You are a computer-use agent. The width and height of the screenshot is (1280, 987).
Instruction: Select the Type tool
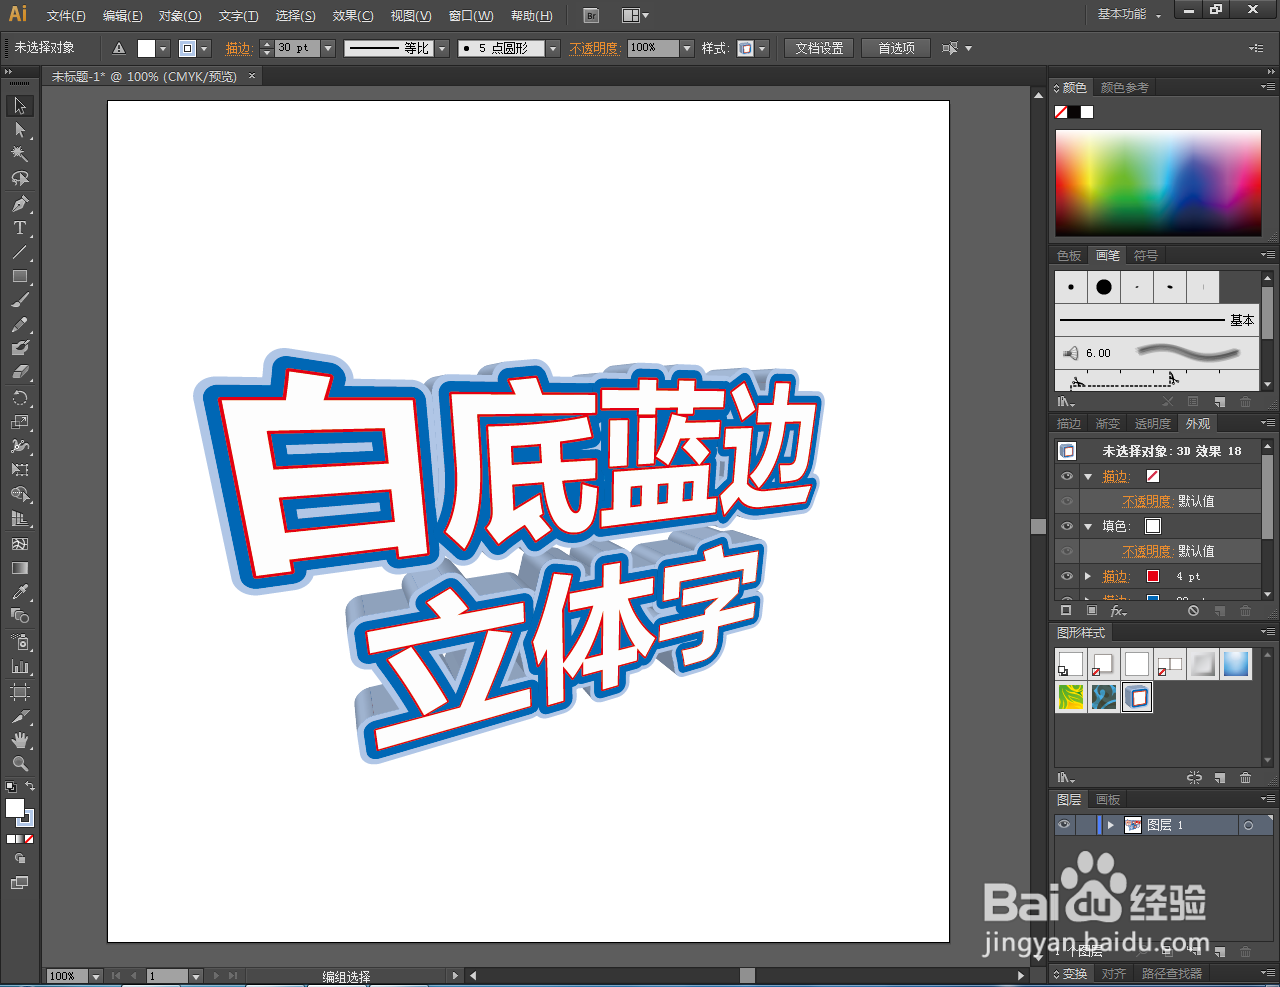(x=18, y=227)
